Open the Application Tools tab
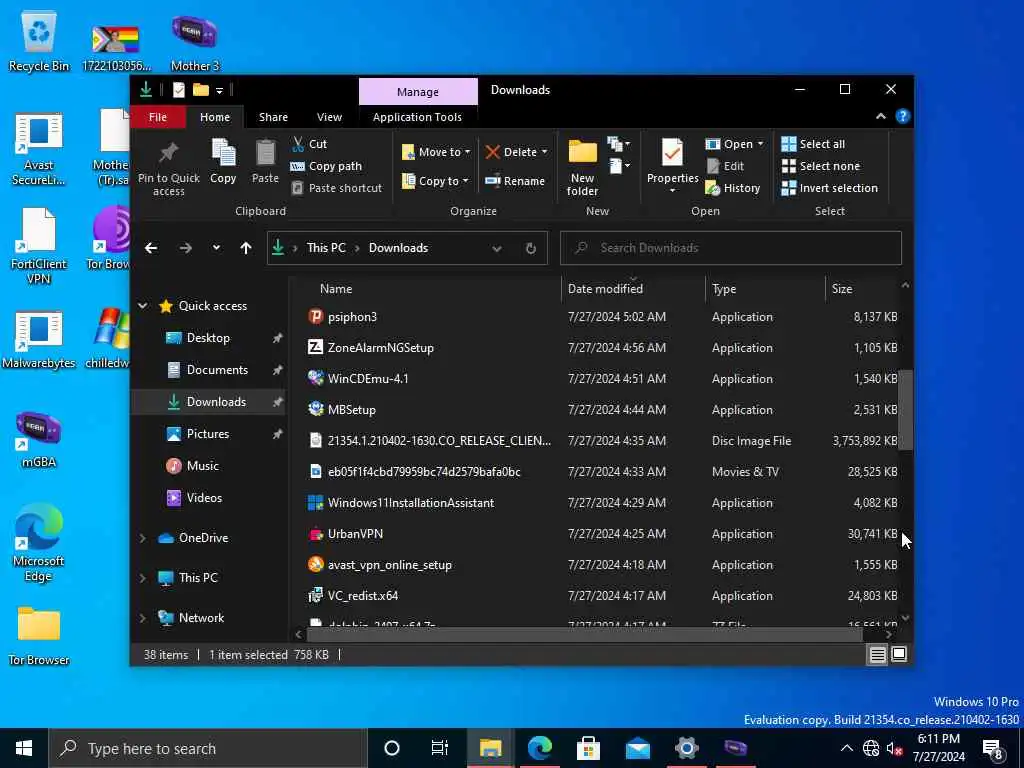 pyautogui.click(x=417, y=117)
